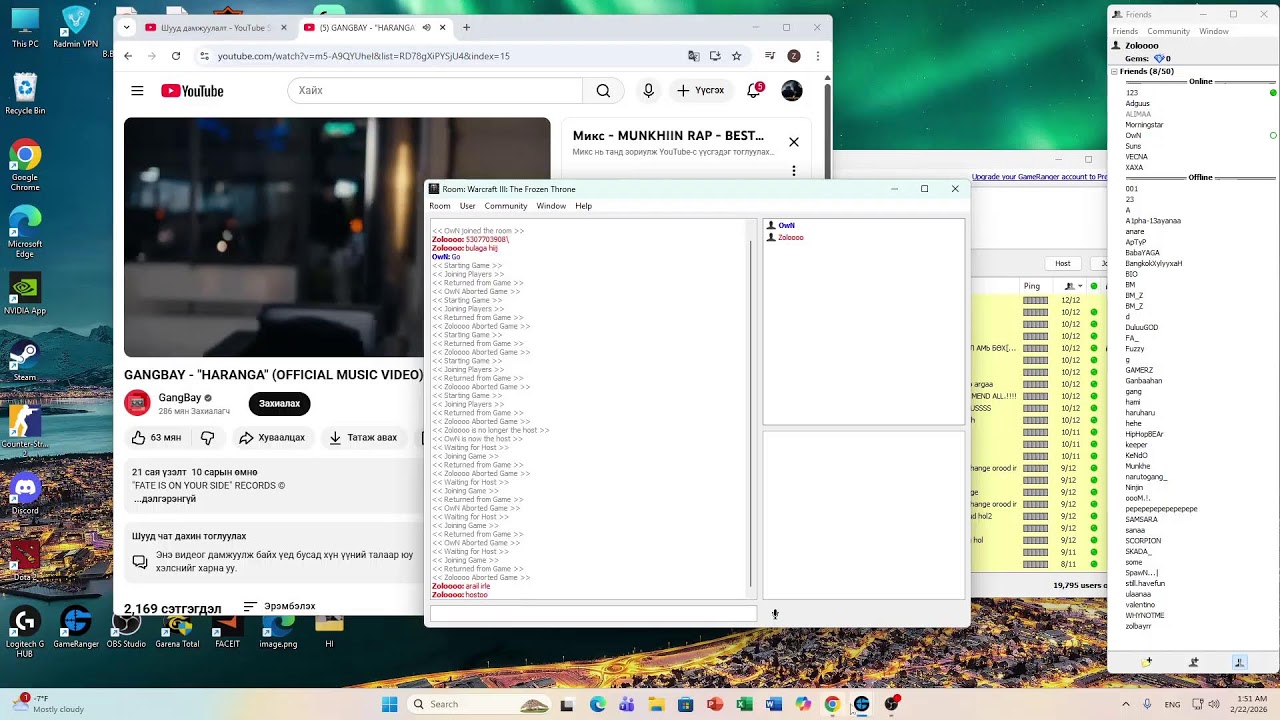Open Chrome tab search dropdown
The image size is (1280, 720).
pos(126,28)
